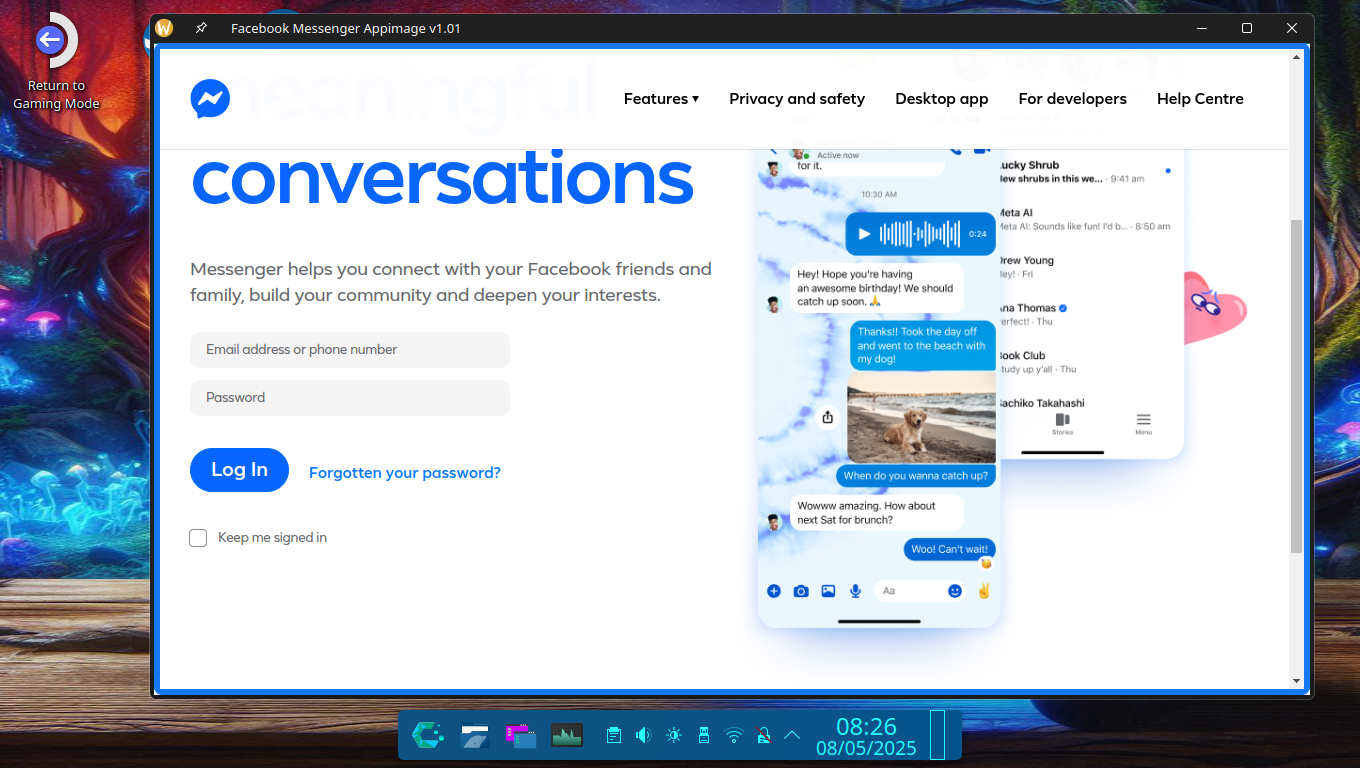Click the scrollbar down arrow
Image resolution: width=1360 pixels, height=768 pixels.
pos(1297,681)
